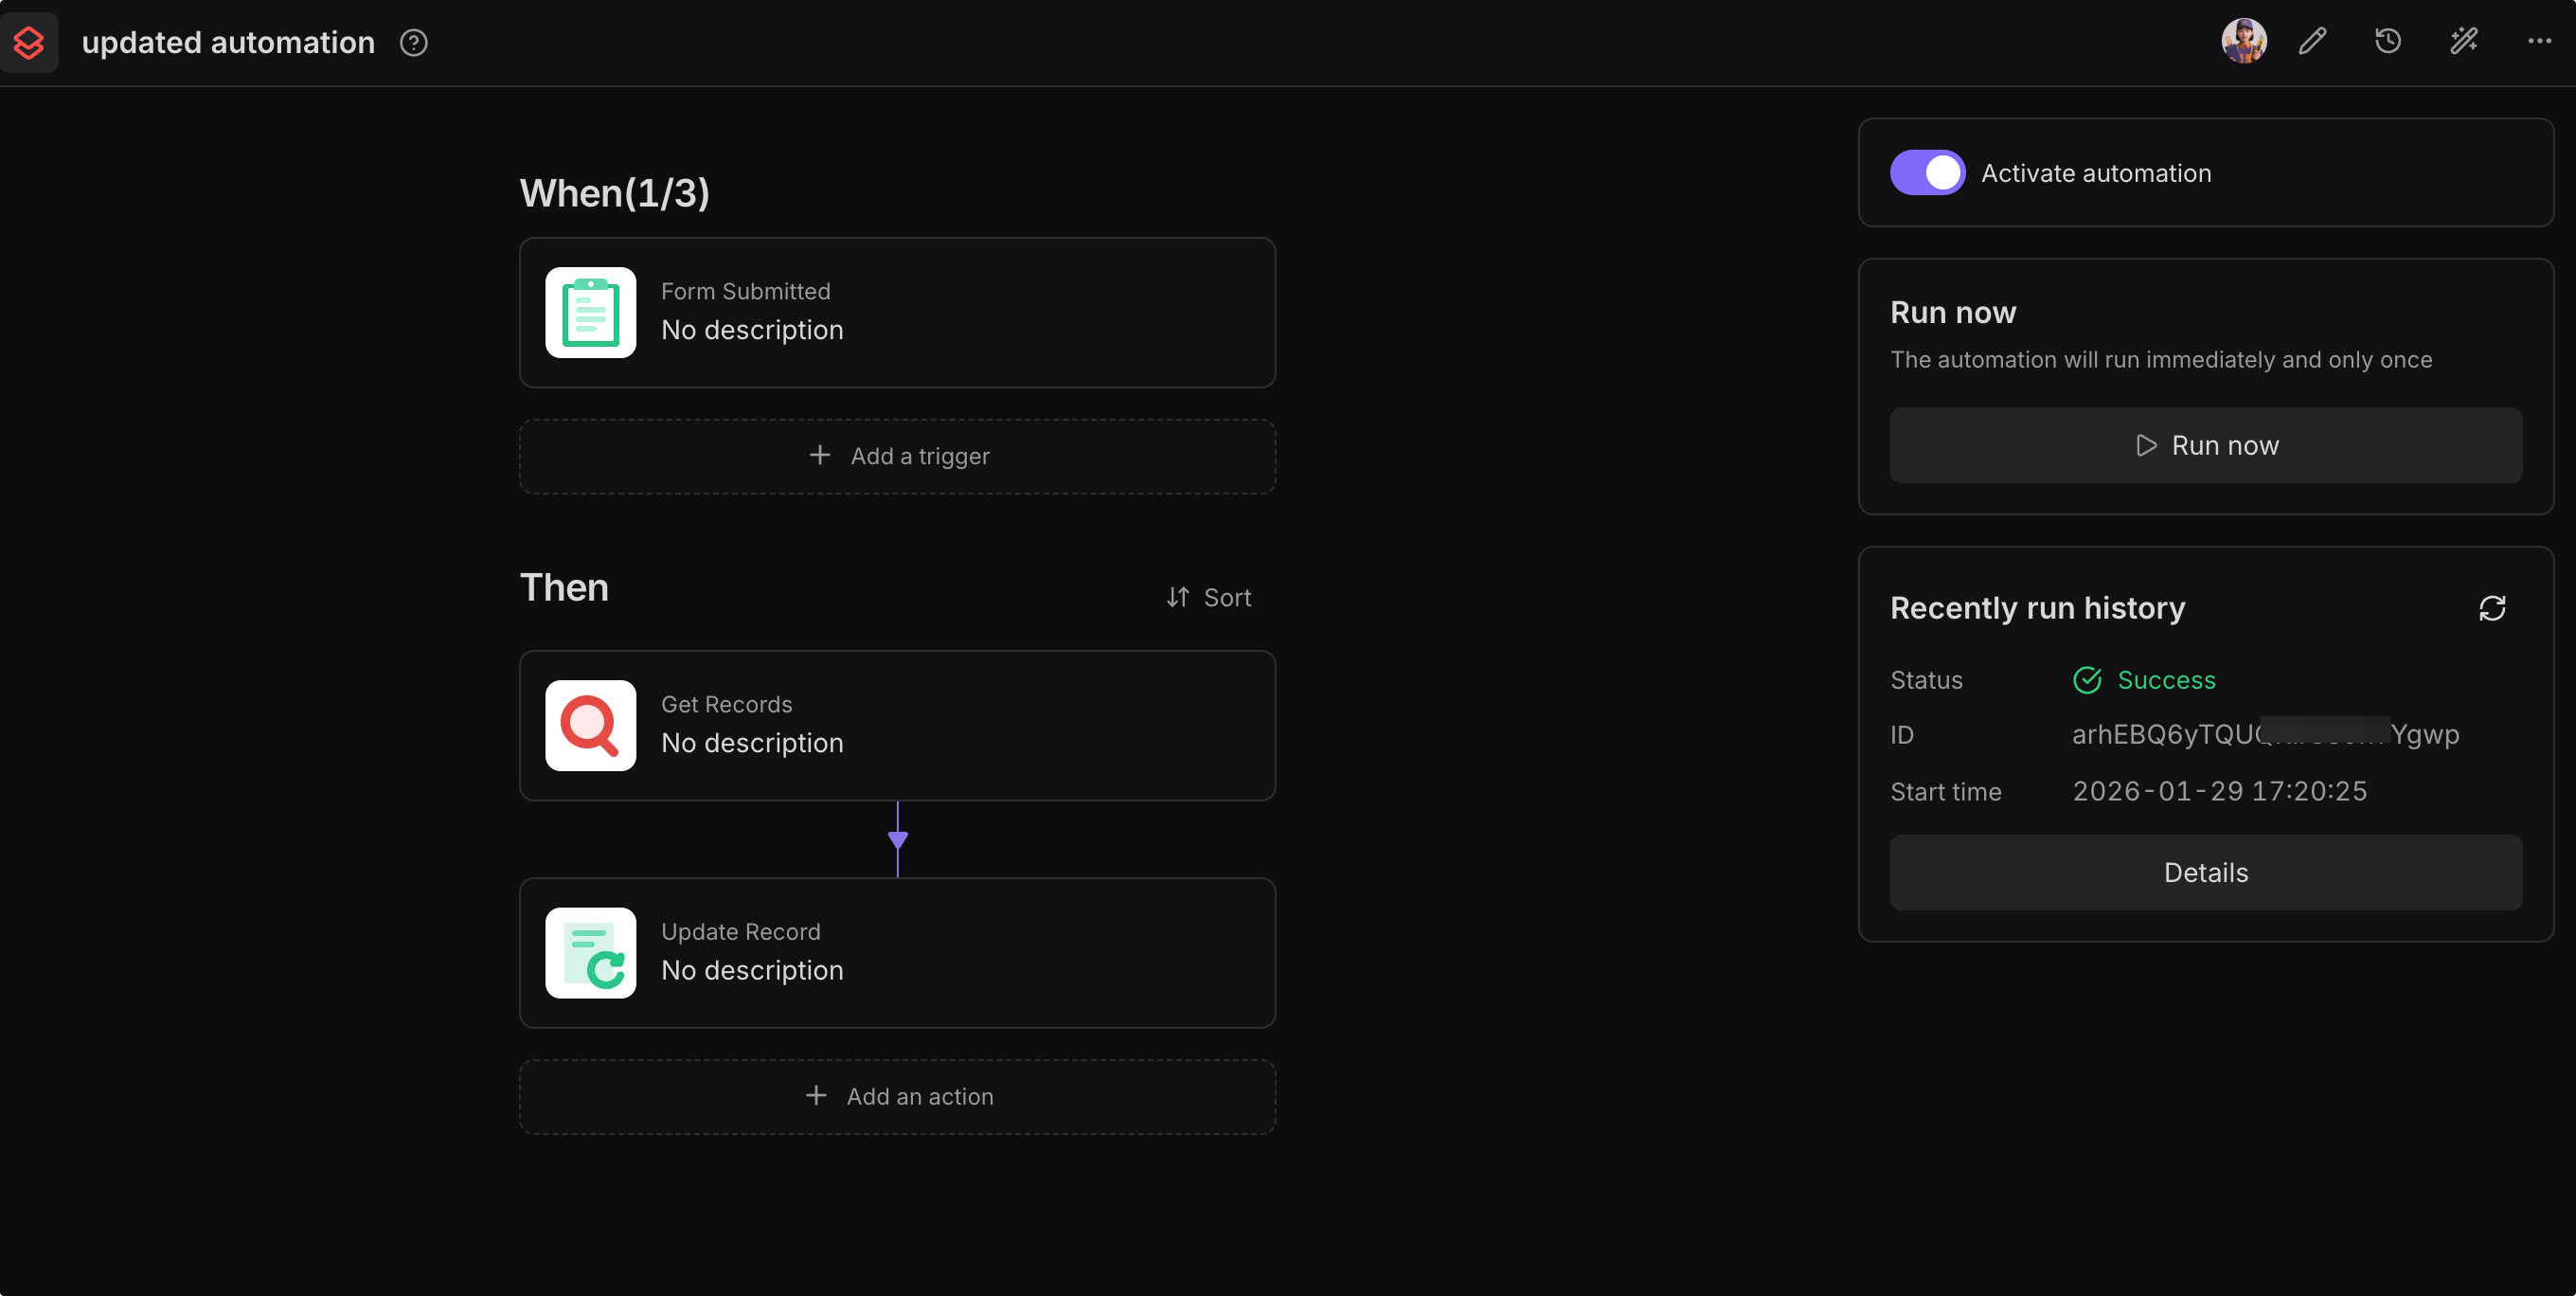The height and width of the screenshot is (1296, 2576).
Task: Click the Get Records magnifier icon
Action: (x=590, y=725)
